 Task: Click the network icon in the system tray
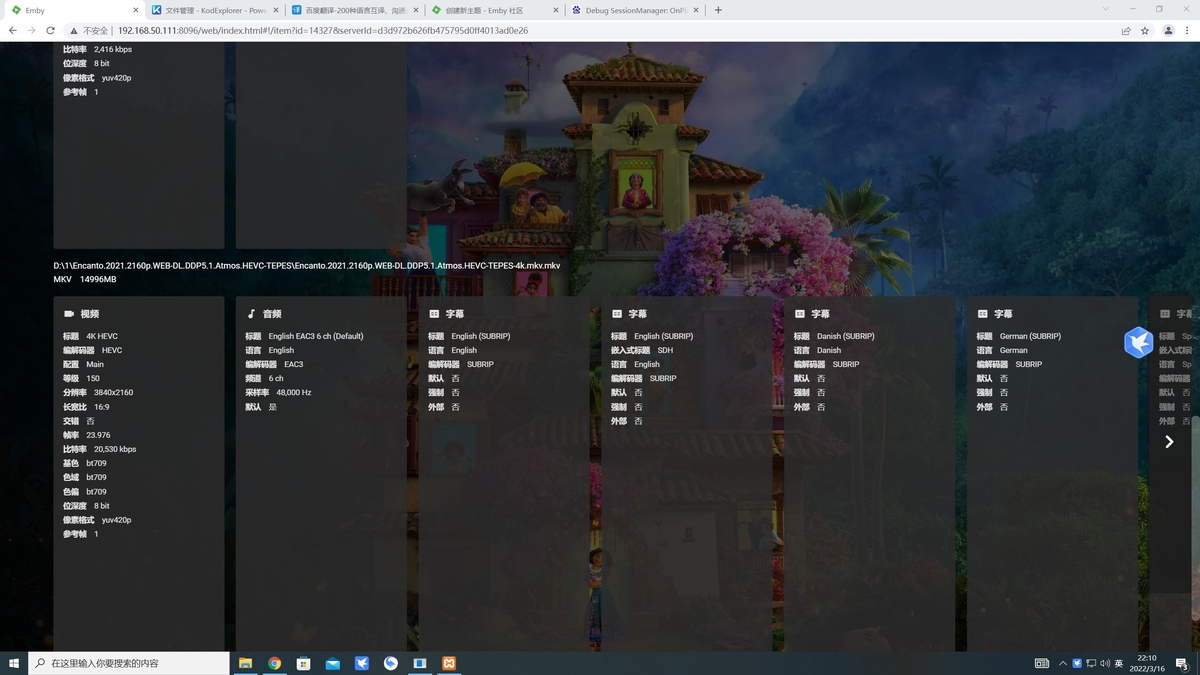tap(1090, 662)
